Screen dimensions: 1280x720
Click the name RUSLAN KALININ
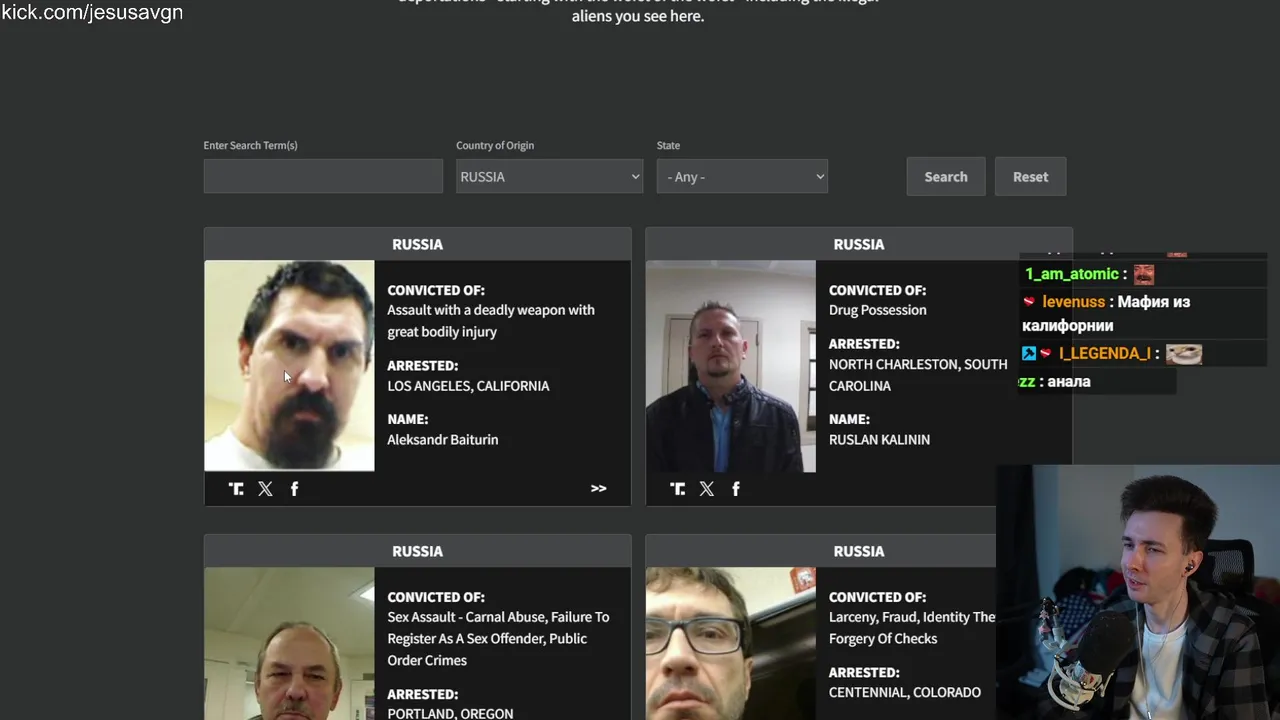coord(879,440)
